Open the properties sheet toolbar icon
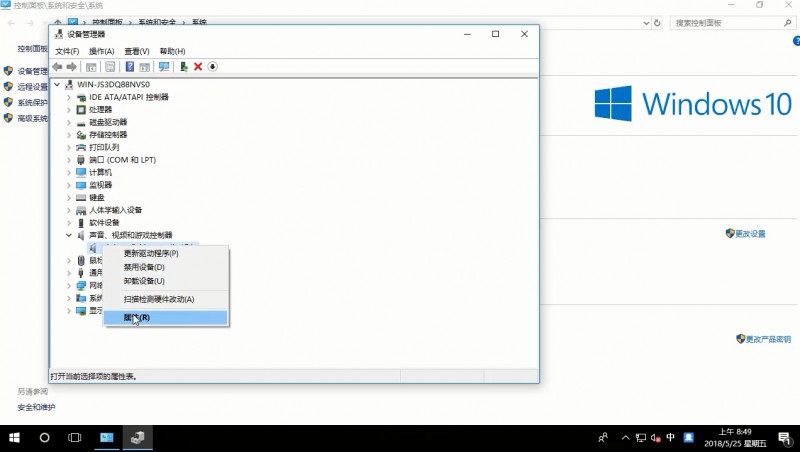Image resolution: width=800 pixels, height=452 pixels. (110, 67)
